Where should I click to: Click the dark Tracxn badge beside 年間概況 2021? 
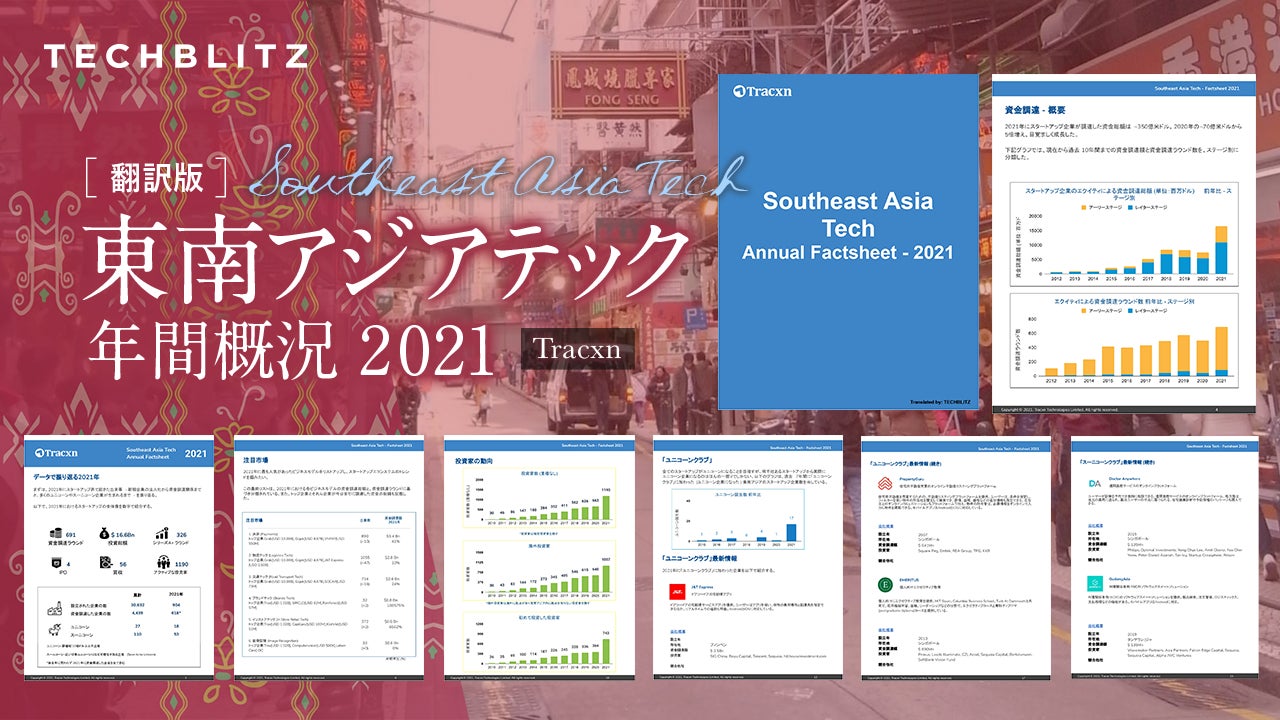[578, 349]
